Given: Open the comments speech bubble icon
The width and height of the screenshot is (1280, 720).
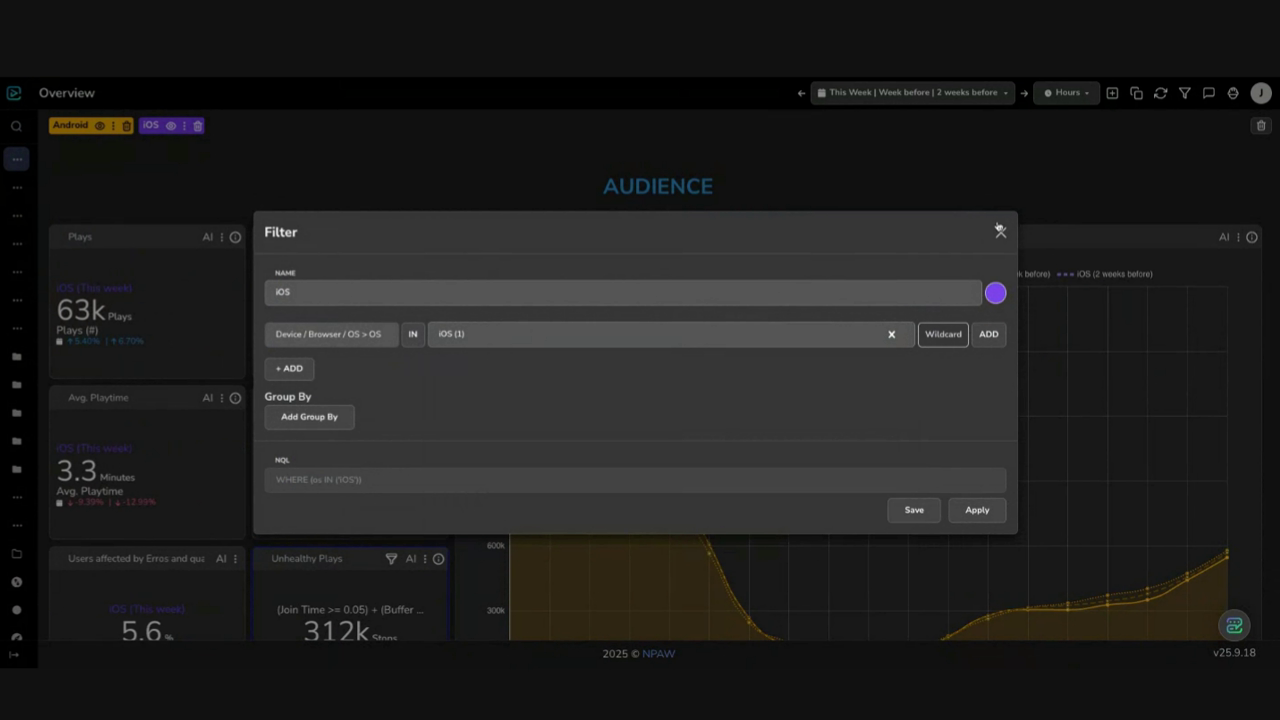Looking at the screenshot, I should pos(1208,93).
